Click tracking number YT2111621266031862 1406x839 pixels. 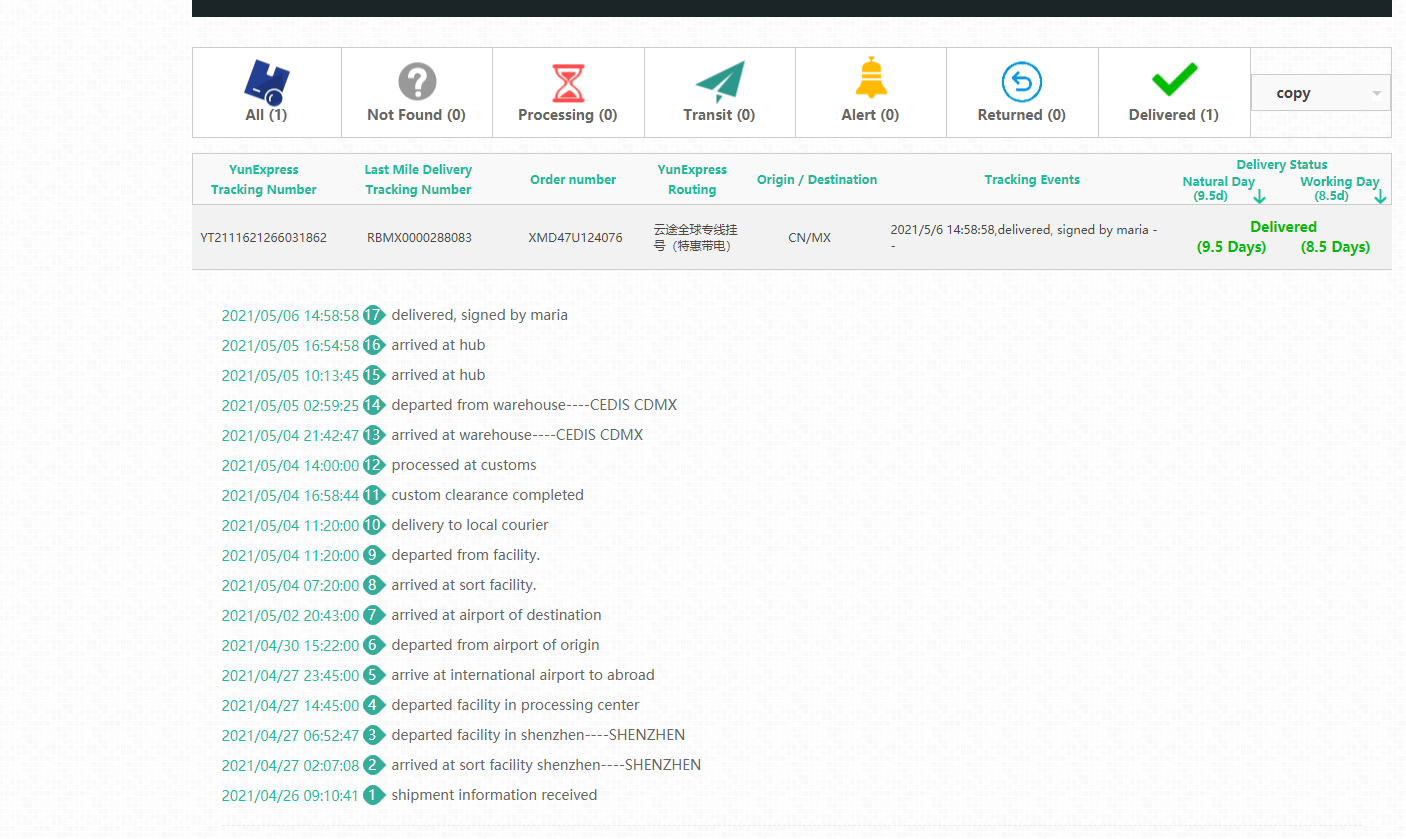pyautogui.click(x=263, y=238)
